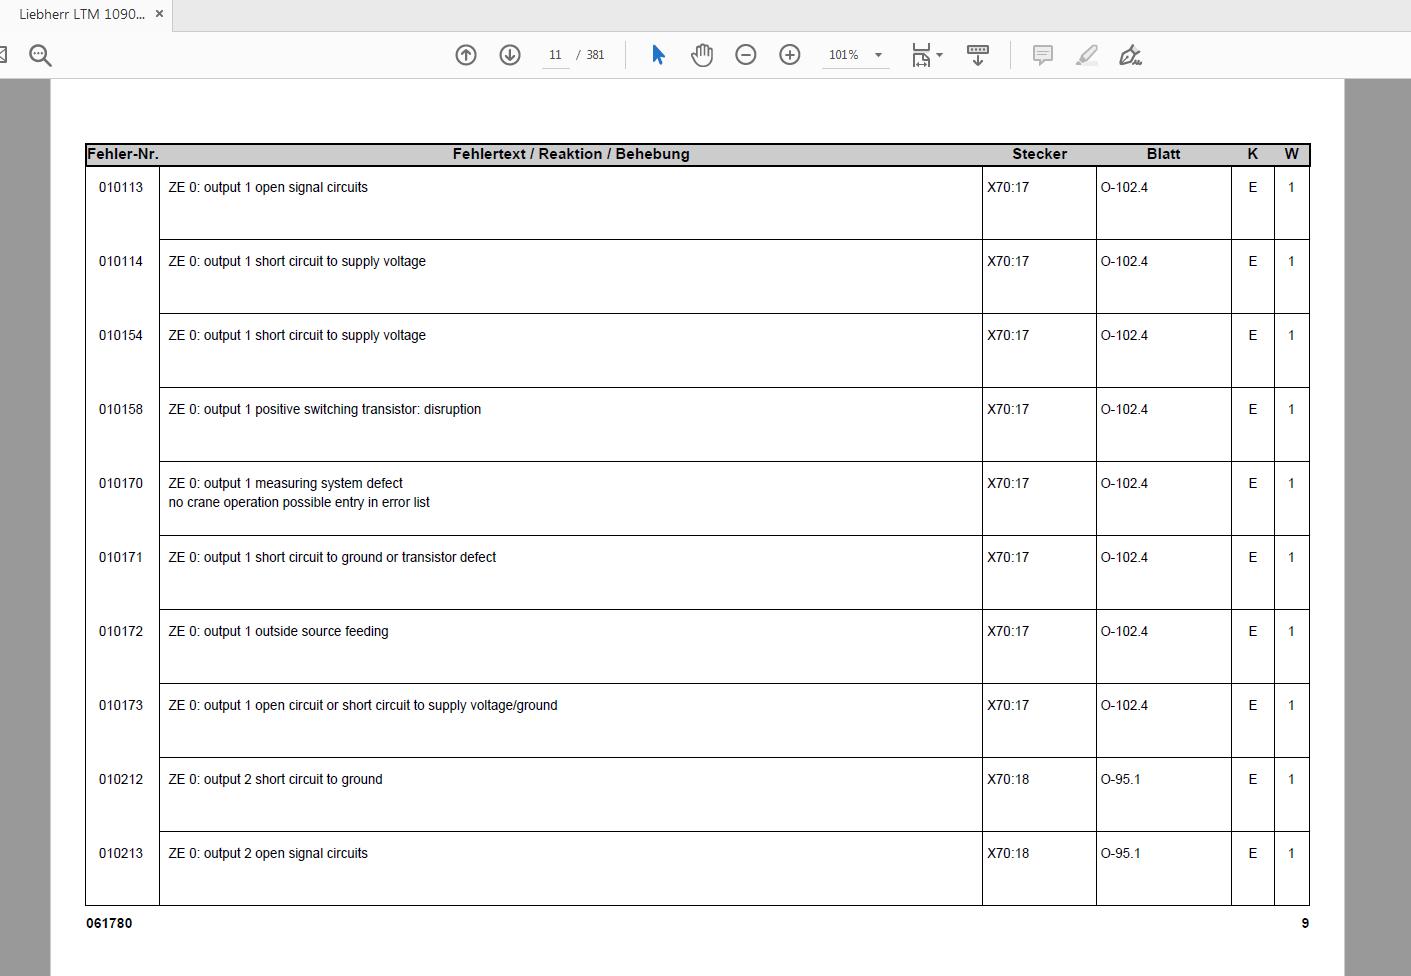Click the Fehler-Nr. column header
Screen dimensions: 1411x976
point(123,154)
